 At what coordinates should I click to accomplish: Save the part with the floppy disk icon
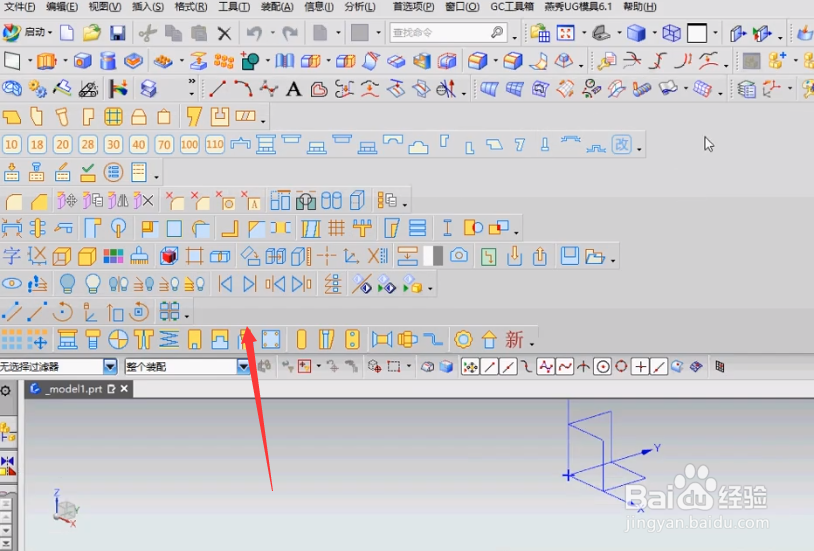coord(118,33)
